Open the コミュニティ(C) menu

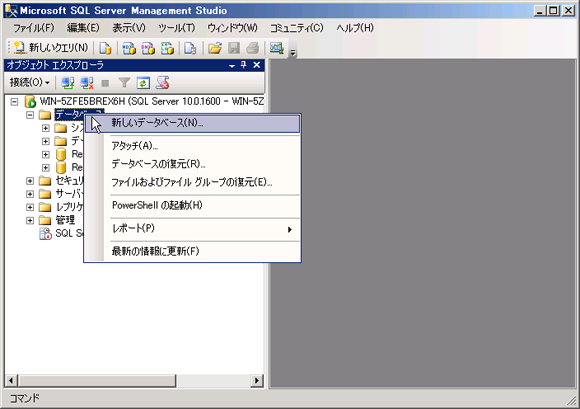tap(296, 28)
